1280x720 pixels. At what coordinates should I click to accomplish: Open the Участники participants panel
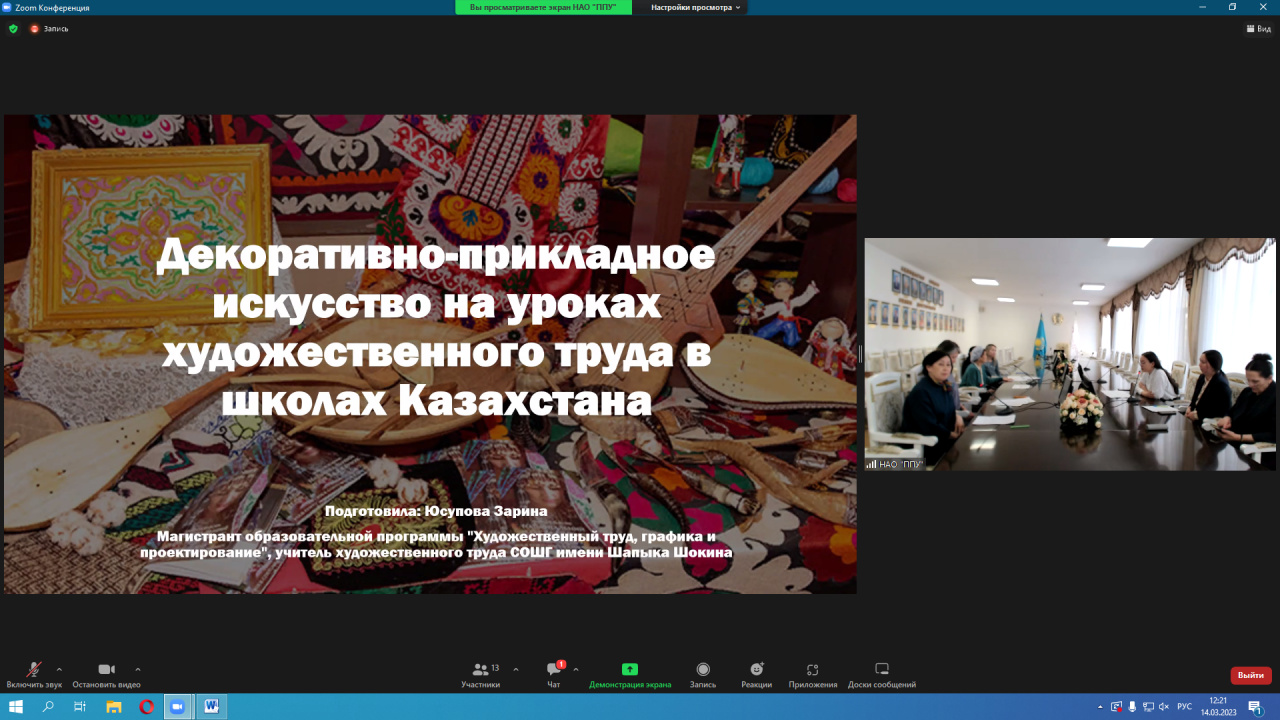(x=481, y=671)
